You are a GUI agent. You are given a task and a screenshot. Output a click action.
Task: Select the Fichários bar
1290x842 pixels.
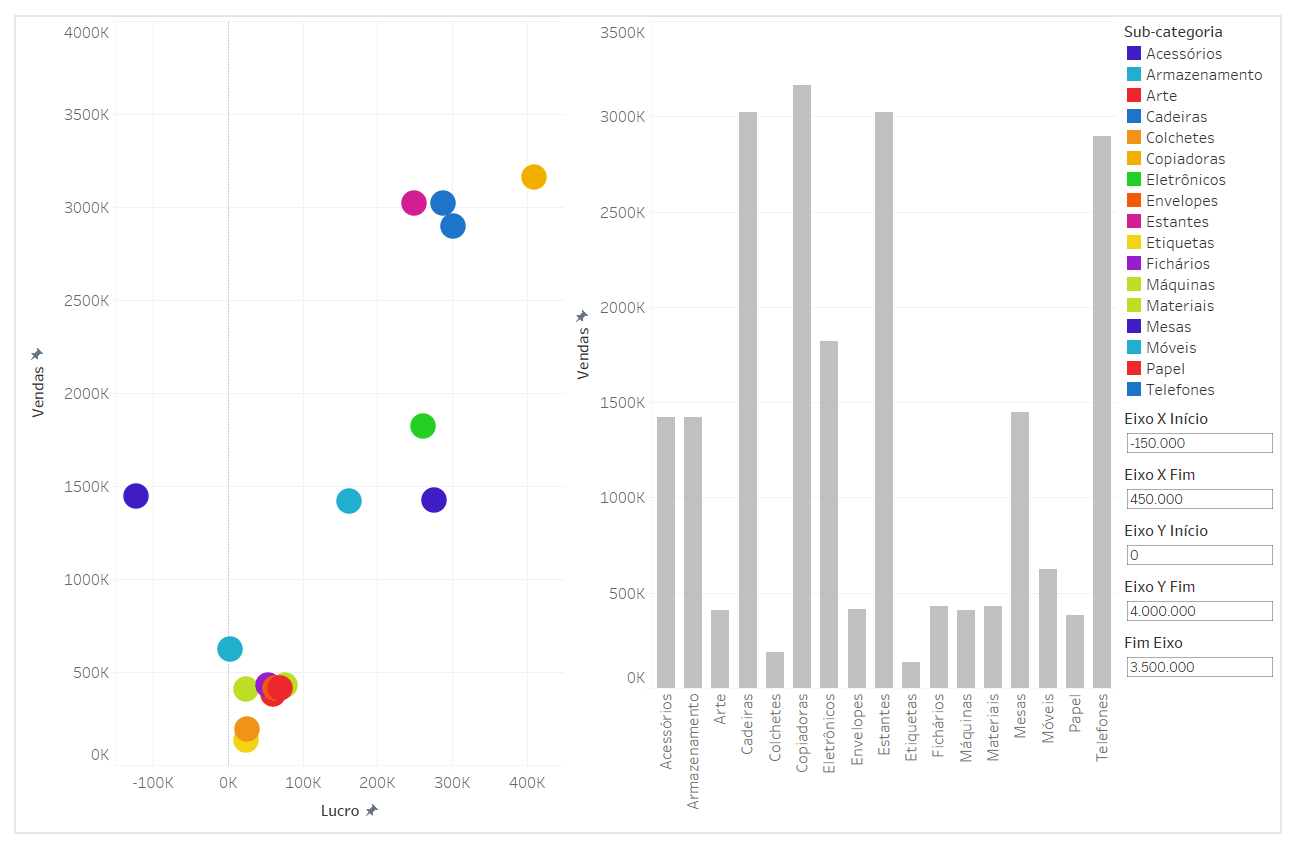pos(938,647)
